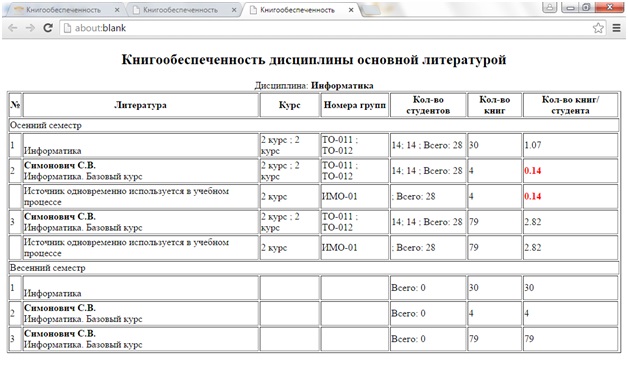Screen dimensions: 628x366
Task: Close the third Книгообеспеченность tab
Action: pos(351,10)
